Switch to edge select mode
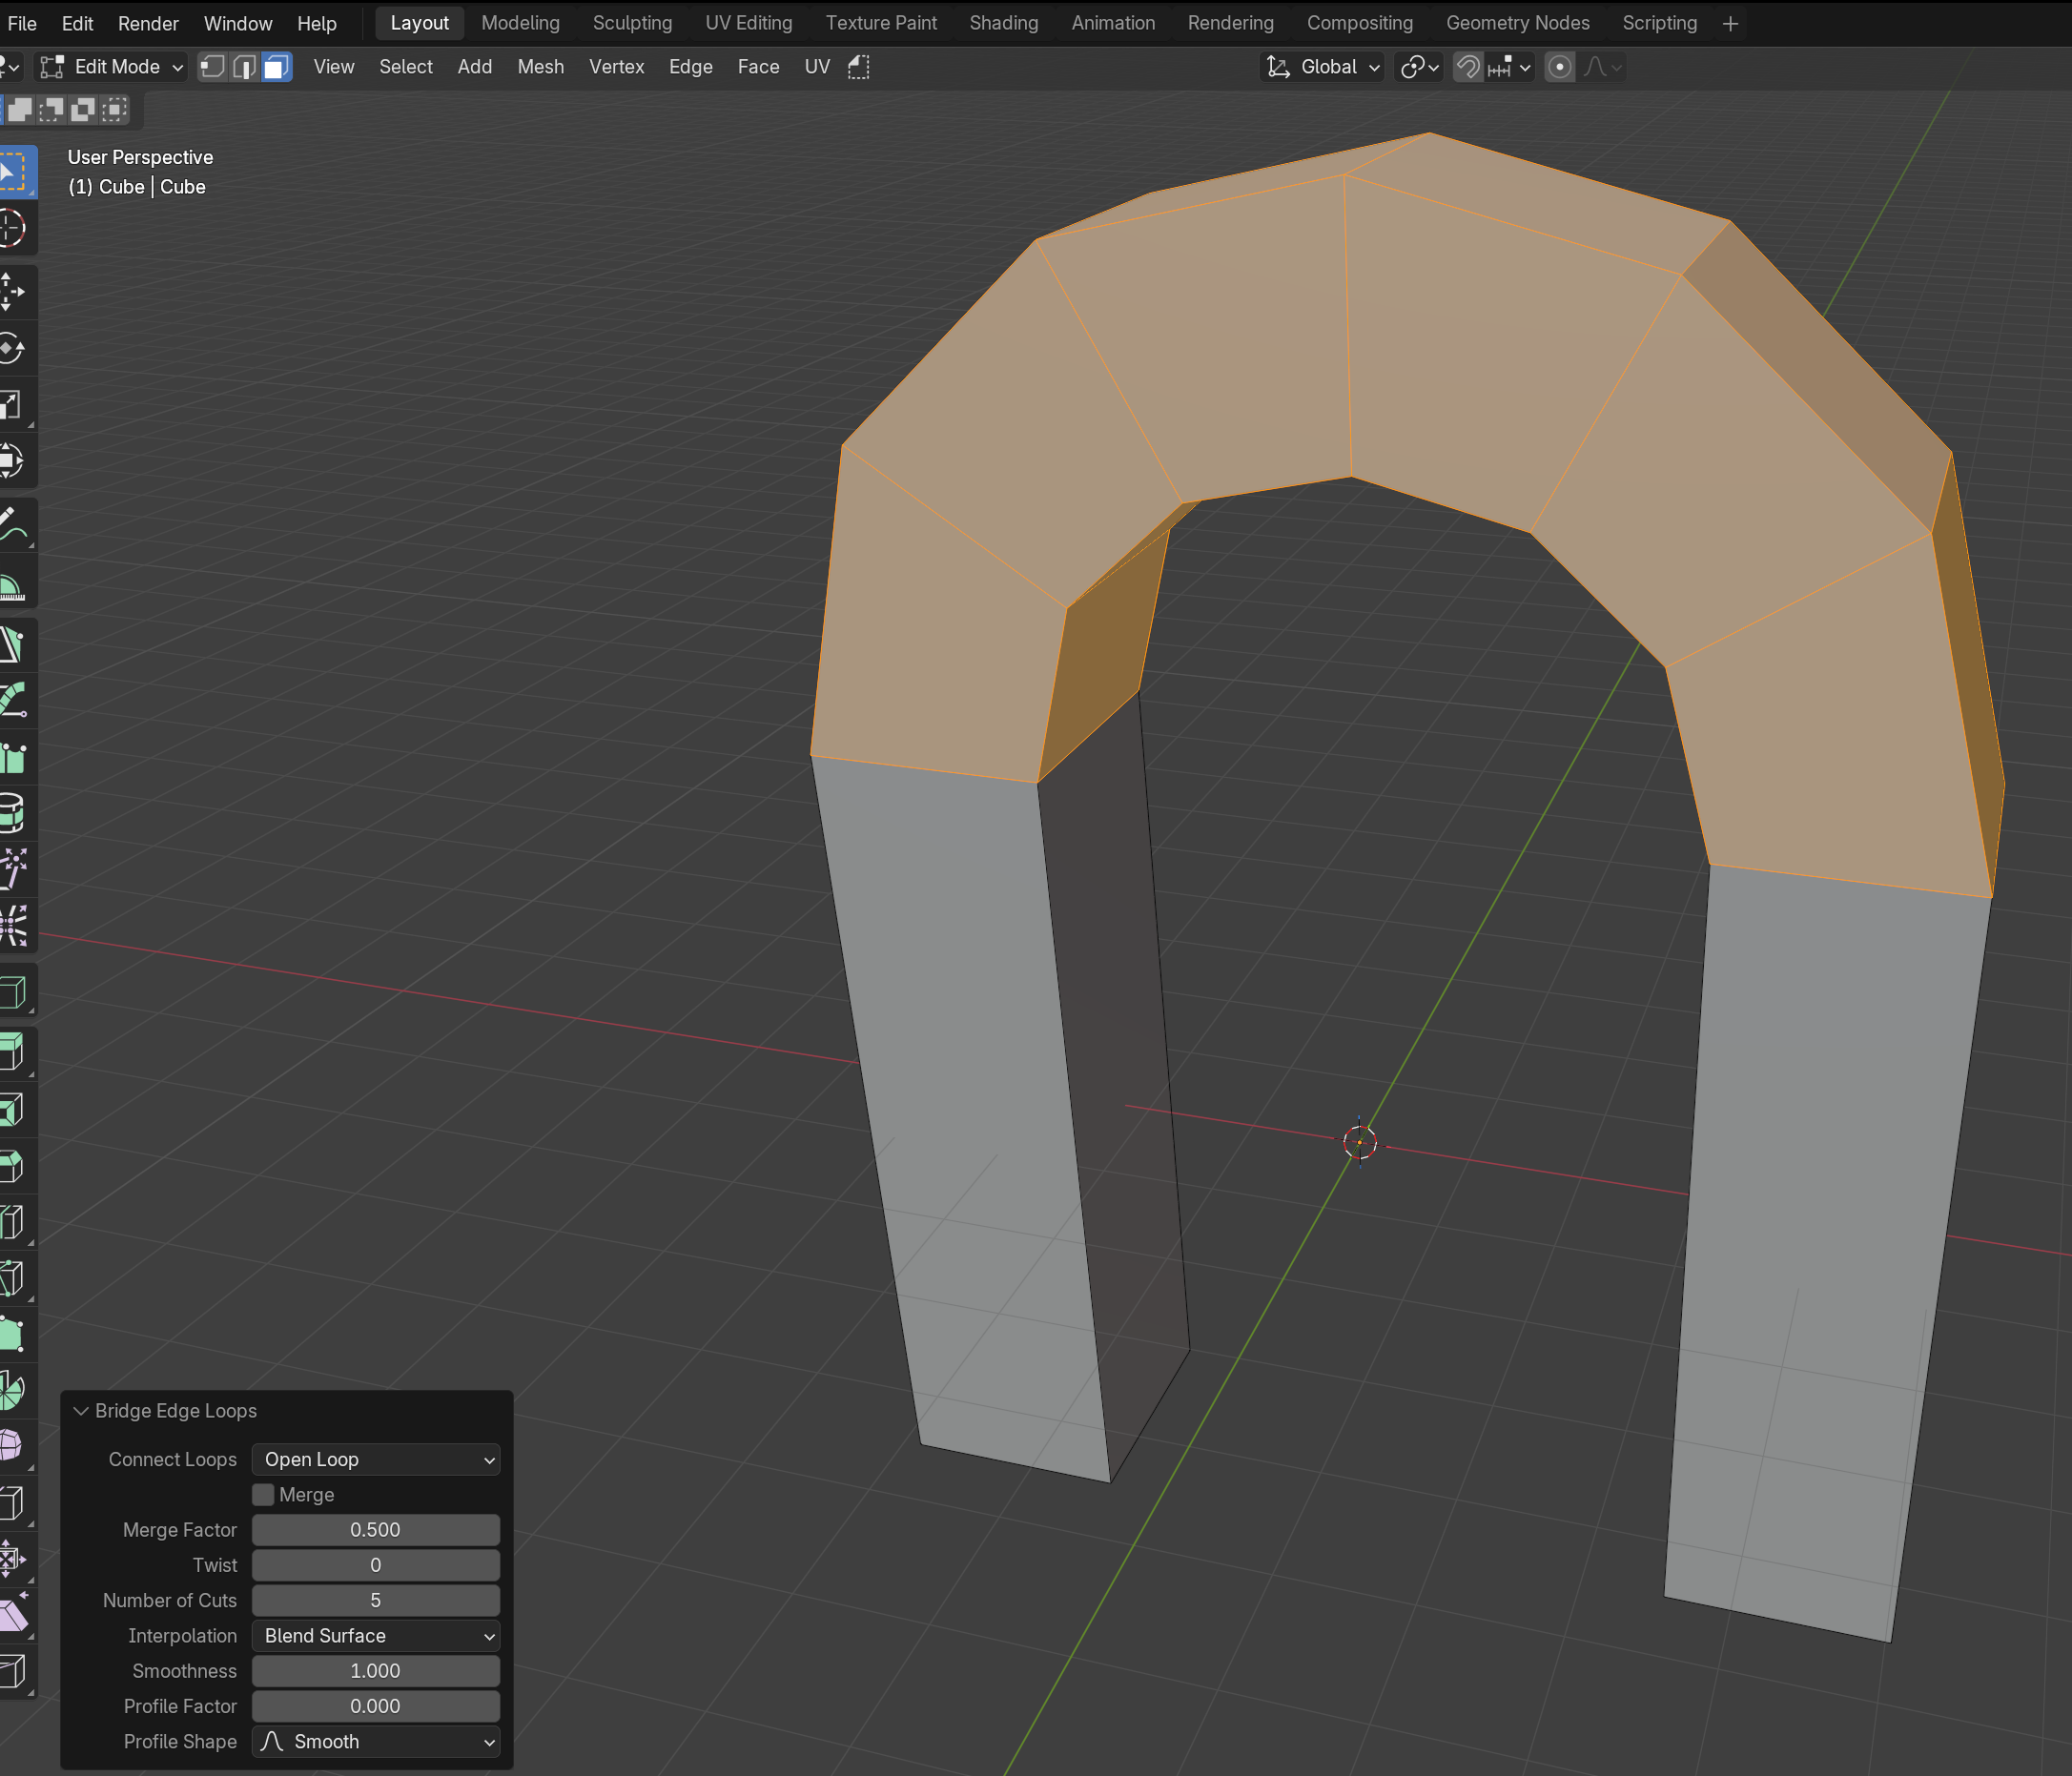The image size is (2072, 1776). tap(244, 67)
